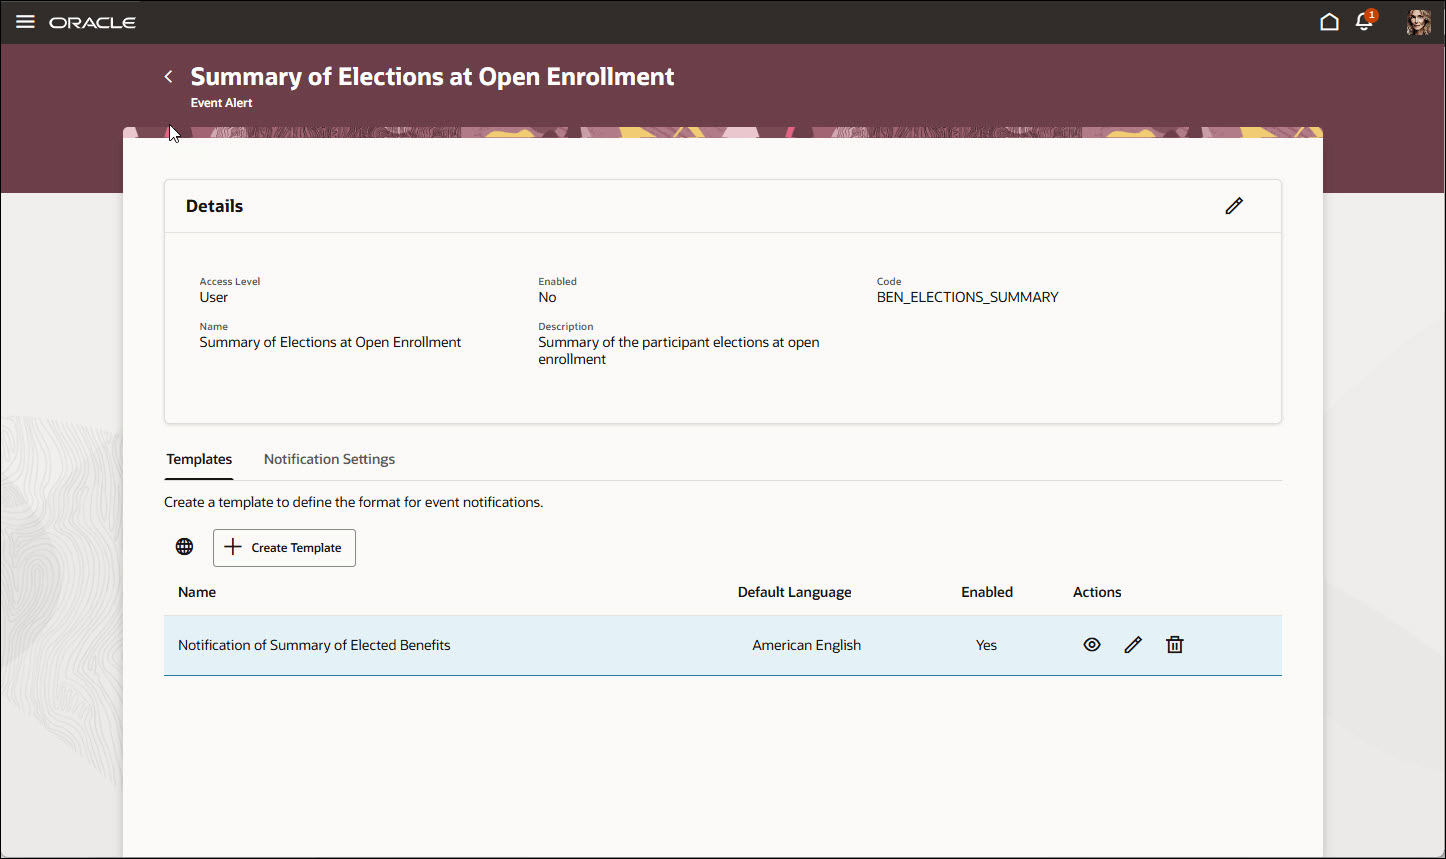The height and width of the screenshot is (859, 1446).
Task: Click the template instruction text
Action: point(353,502)
